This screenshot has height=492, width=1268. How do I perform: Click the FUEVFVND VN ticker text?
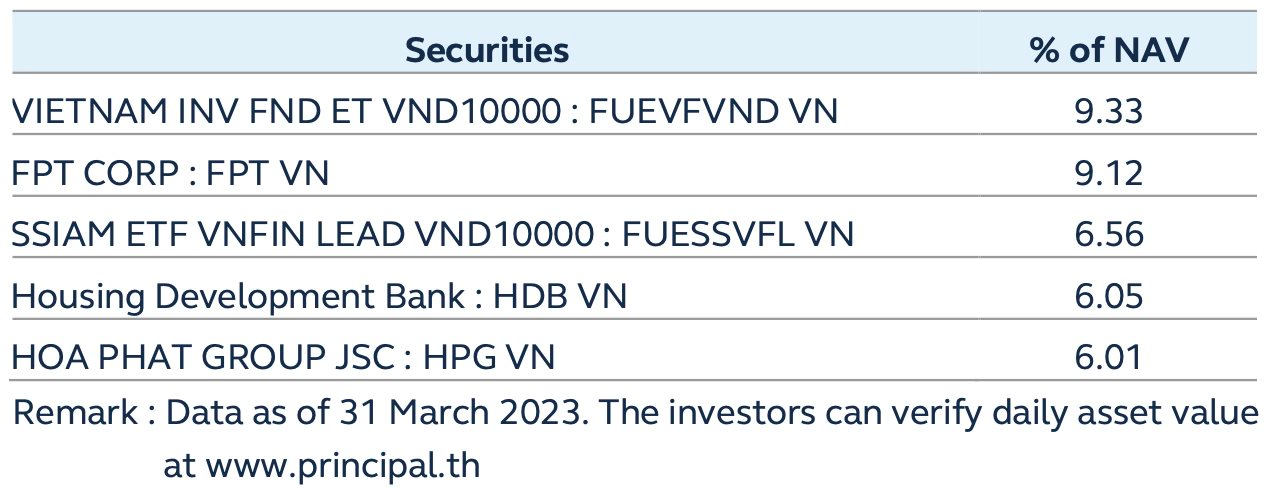click(714, 113)
